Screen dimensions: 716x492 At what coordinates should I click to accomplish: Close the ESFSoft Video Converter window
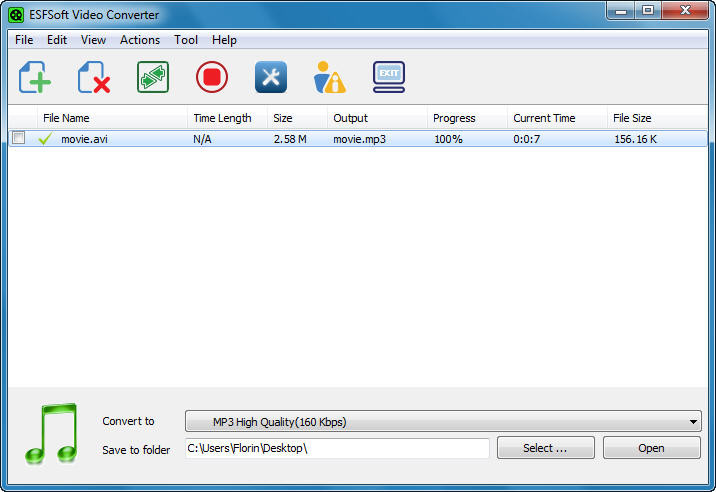coord(685,11)
